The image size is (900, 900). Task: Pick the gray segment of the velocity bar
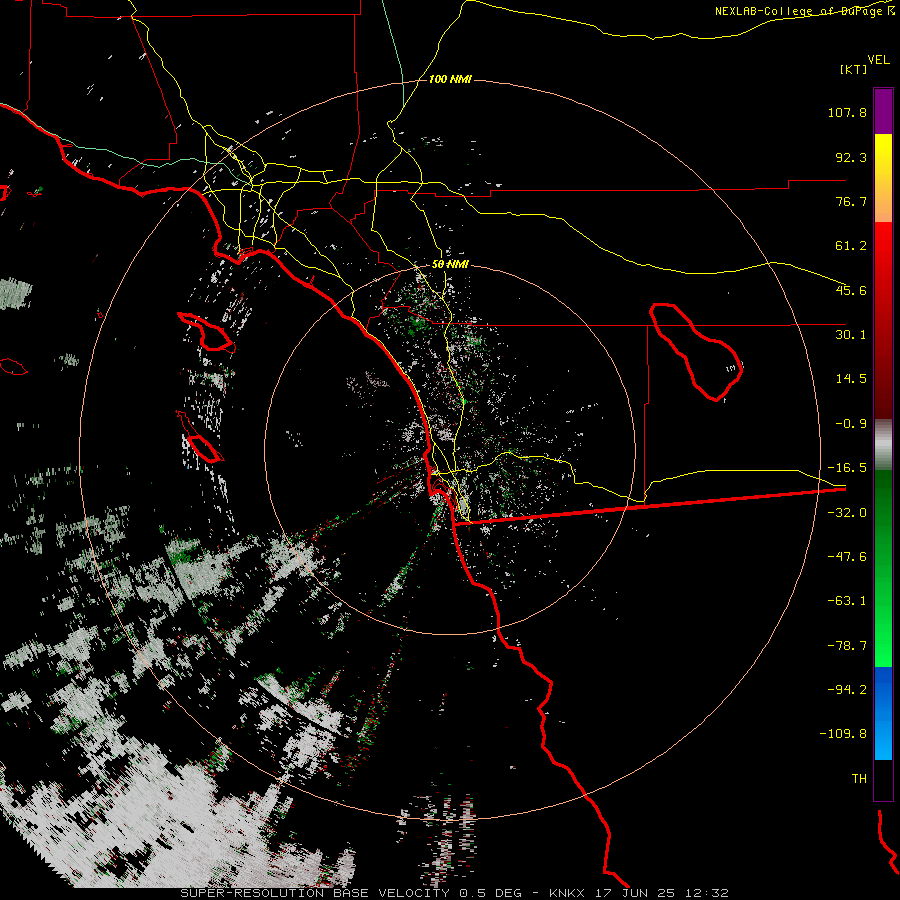tap(883, 445)
